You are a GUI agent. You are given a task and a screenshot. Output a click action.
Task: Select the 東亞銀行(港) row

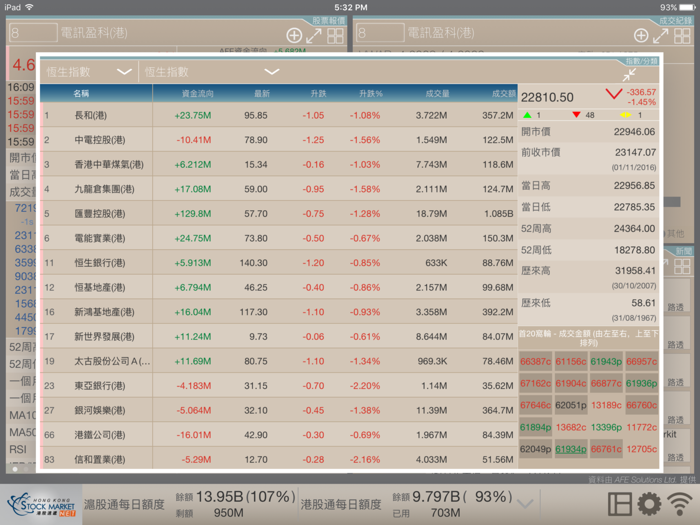tap(279, 385)
